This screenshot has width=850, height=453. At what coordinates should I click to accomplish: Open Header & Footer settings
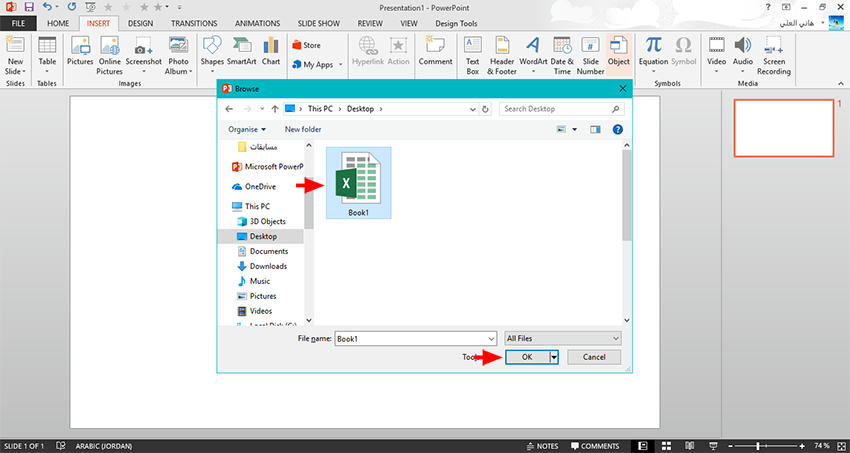coord(502,56)
